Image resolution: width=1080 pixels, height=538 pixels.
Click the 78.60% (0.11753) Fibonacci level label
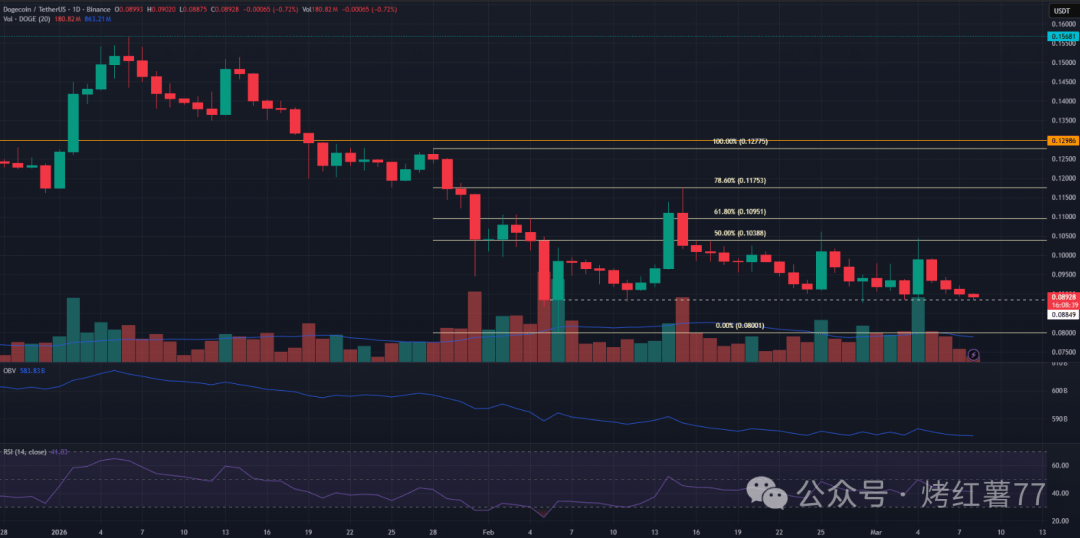(739, 181)
